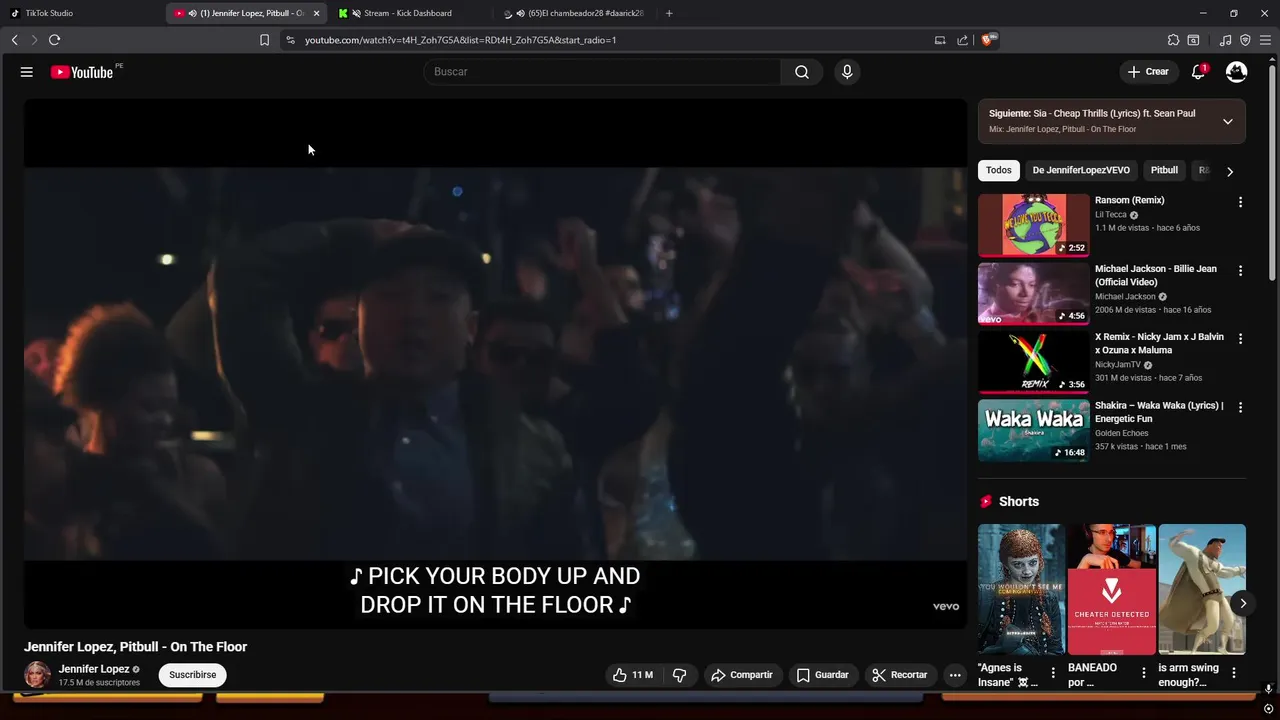Go to the YouTube home logo
The height and width of the screenshot is (720, 1280).
[82, 72]
